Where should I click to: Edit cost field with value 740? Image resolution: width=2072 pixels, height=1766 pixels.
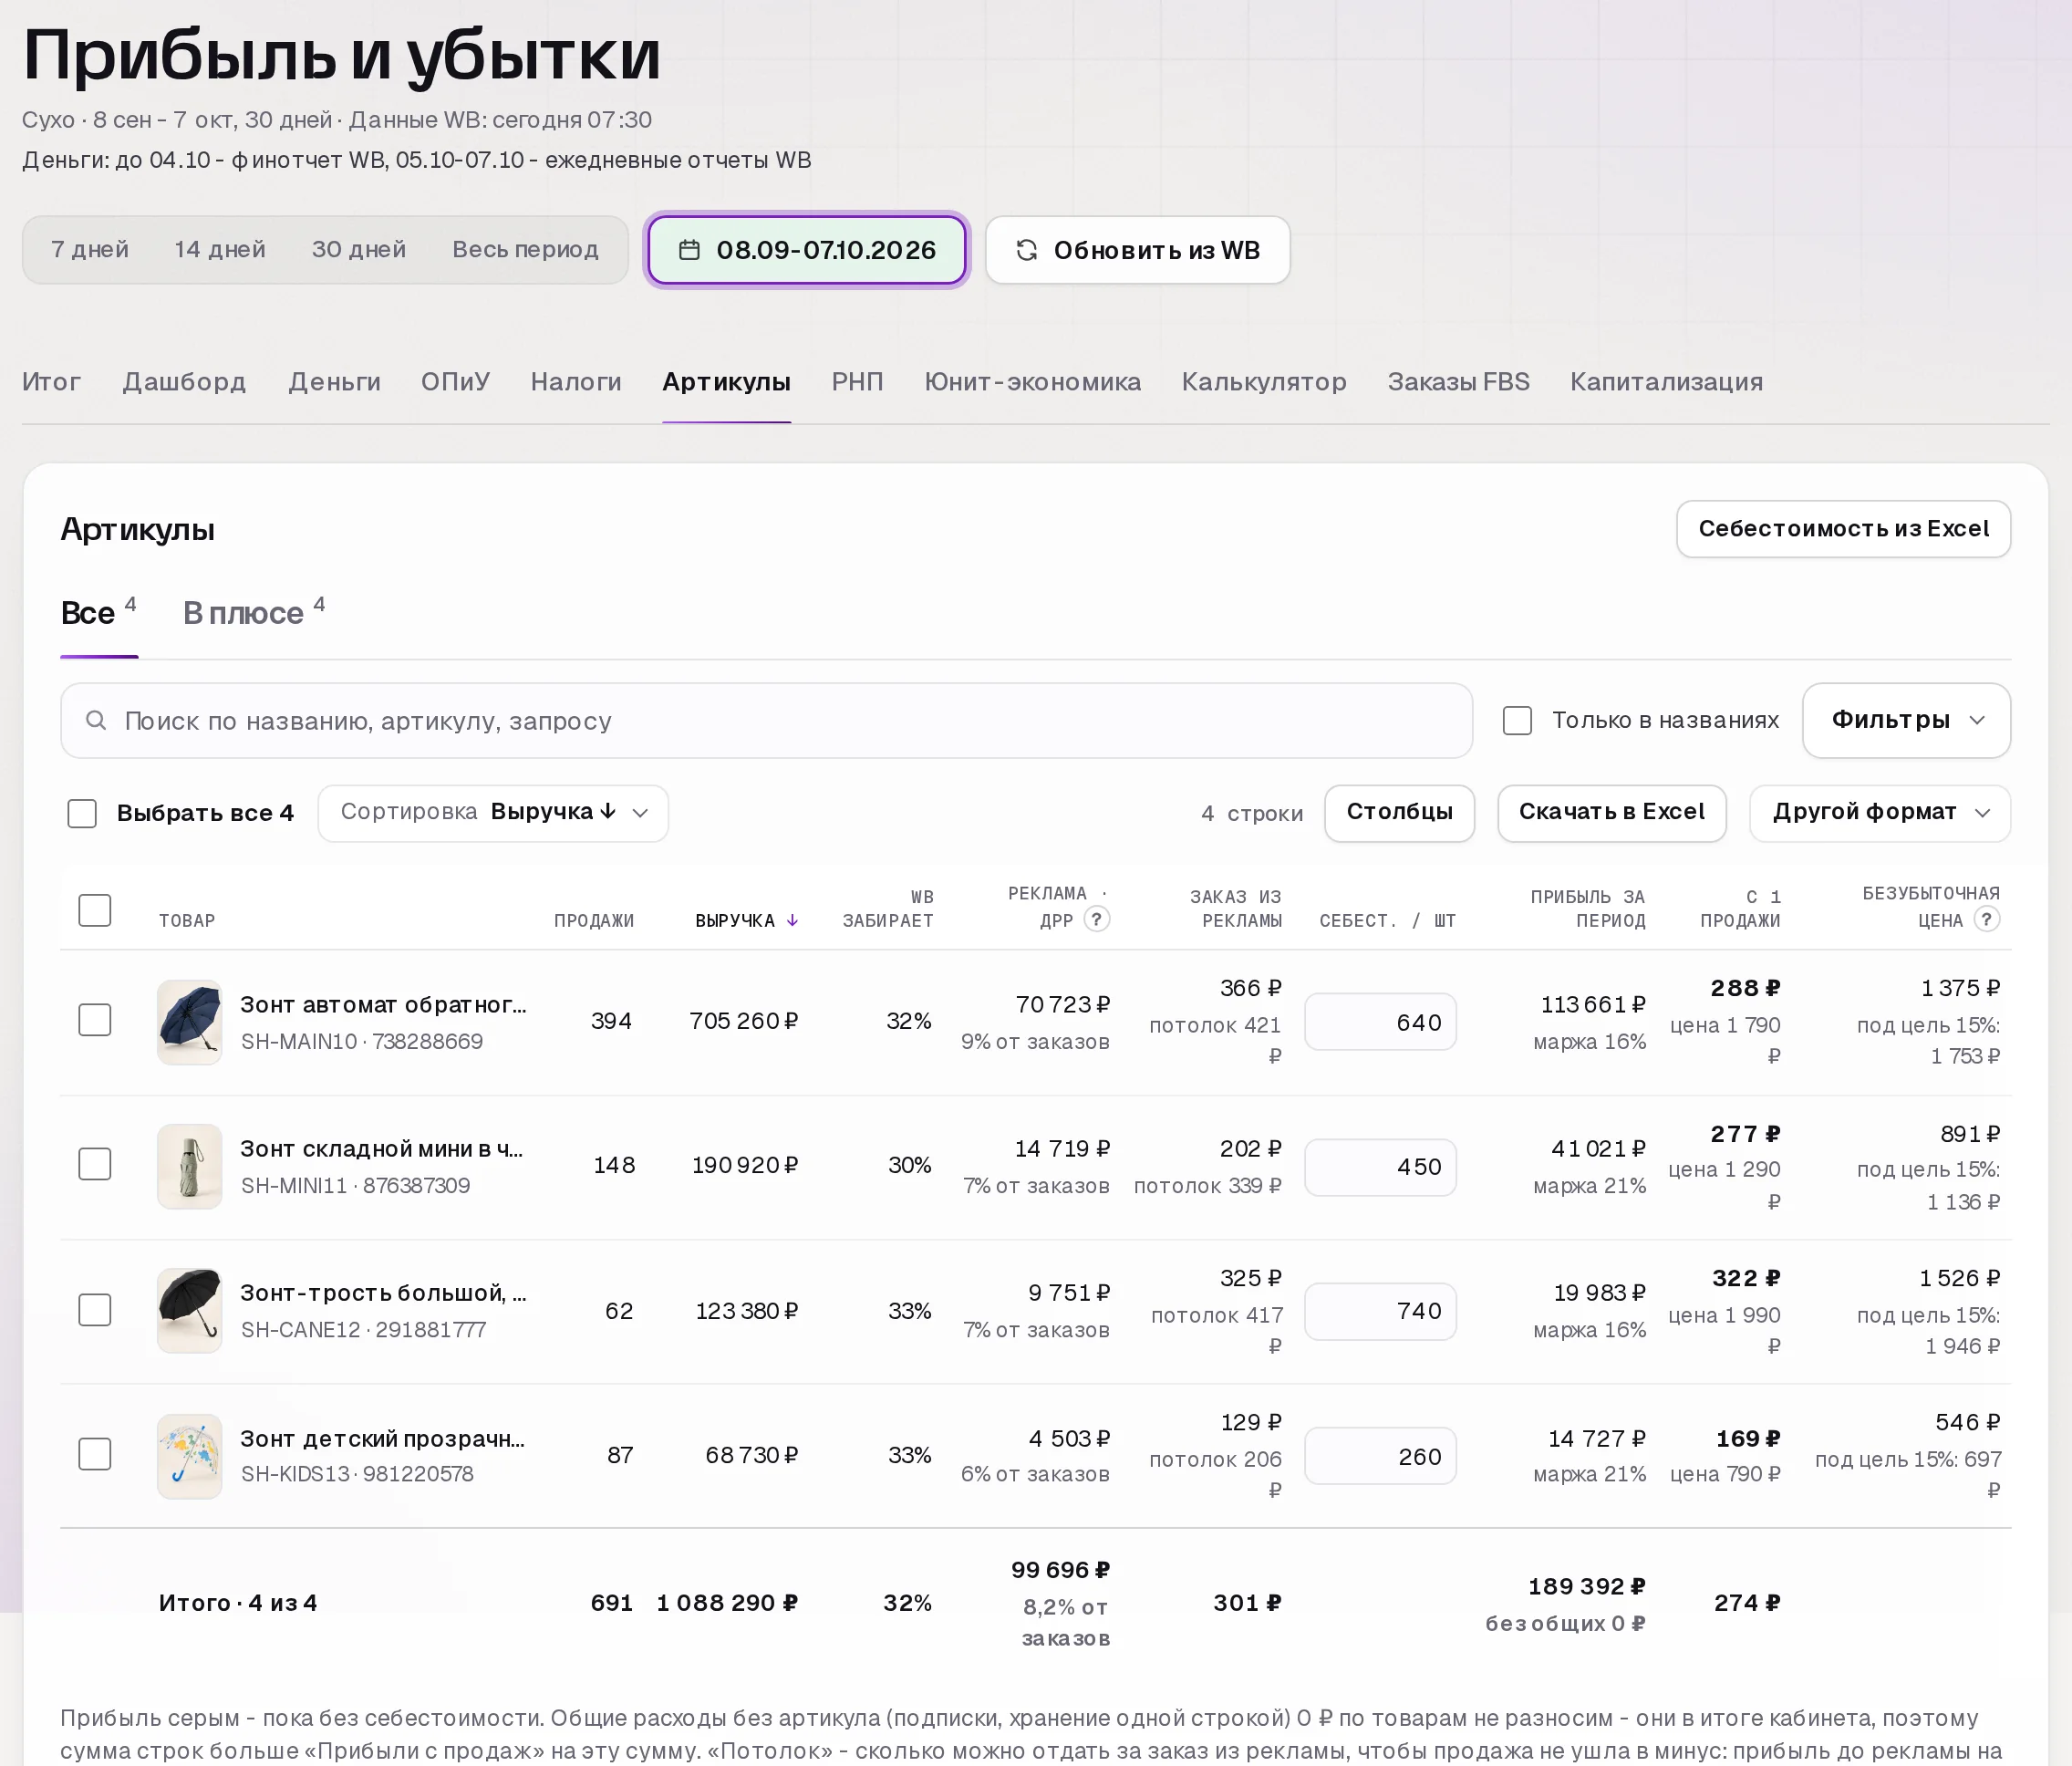click(1380, 1311)
